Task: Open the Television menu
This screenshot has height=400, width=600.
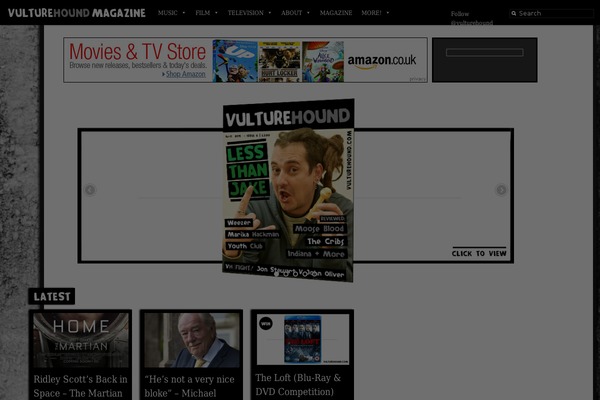Action: pyautogui.click(x=246, y=13)
